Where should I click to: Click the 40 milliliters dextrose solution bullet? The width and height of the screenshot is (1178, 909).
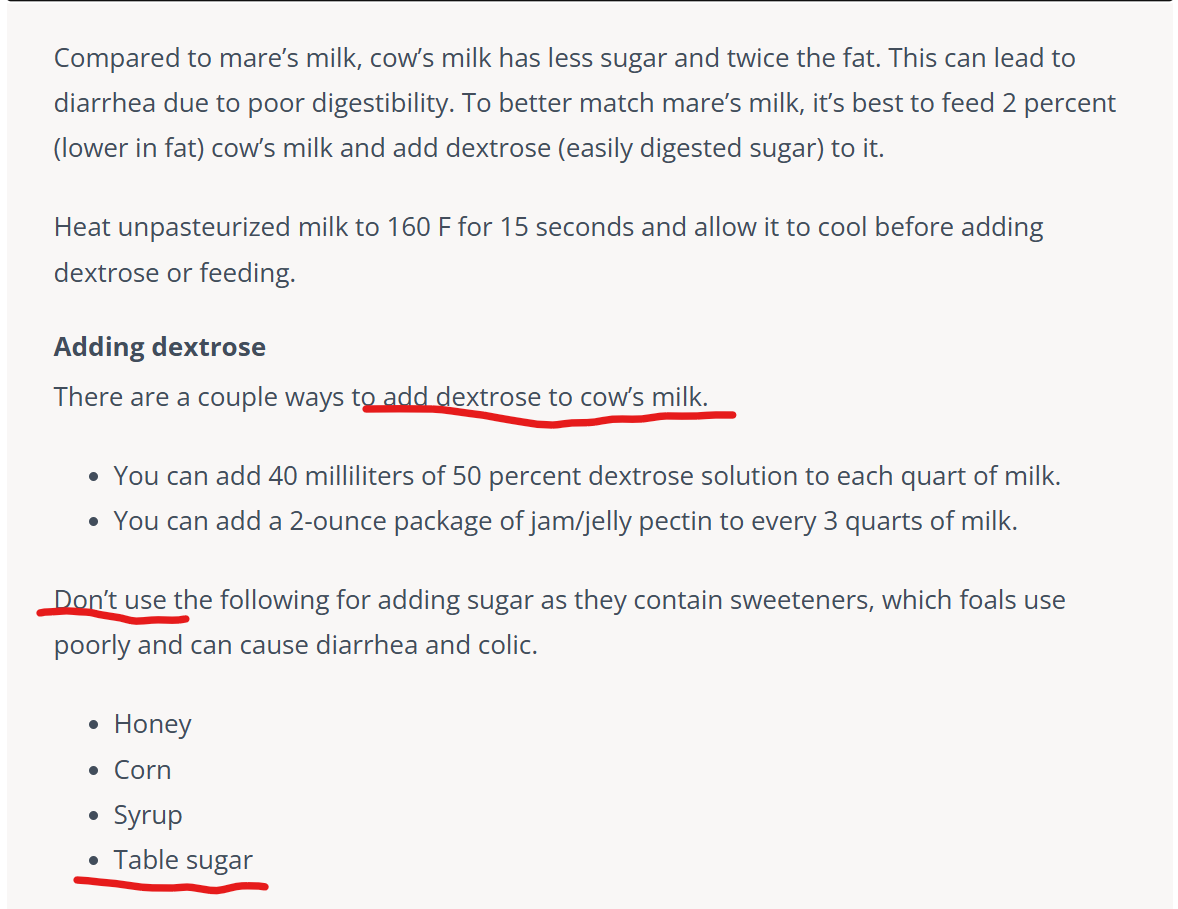pyautogui.click(x=587, y=476)
